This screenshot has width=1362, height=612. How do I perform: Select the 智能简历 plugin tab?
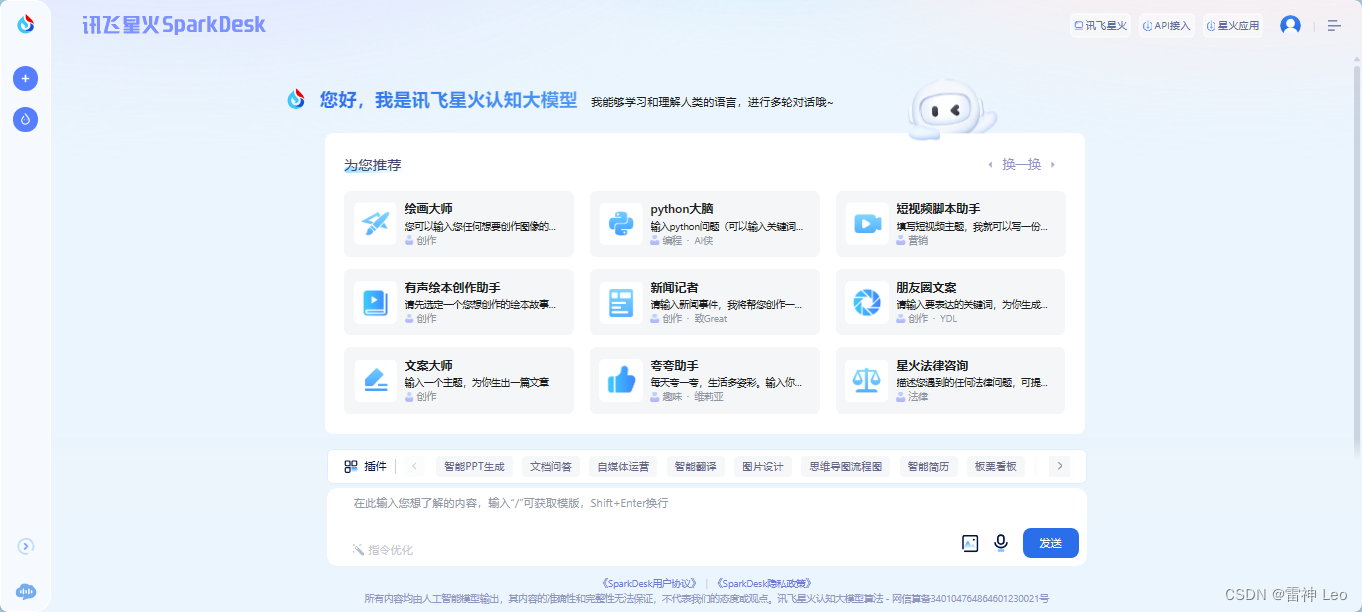929,466
